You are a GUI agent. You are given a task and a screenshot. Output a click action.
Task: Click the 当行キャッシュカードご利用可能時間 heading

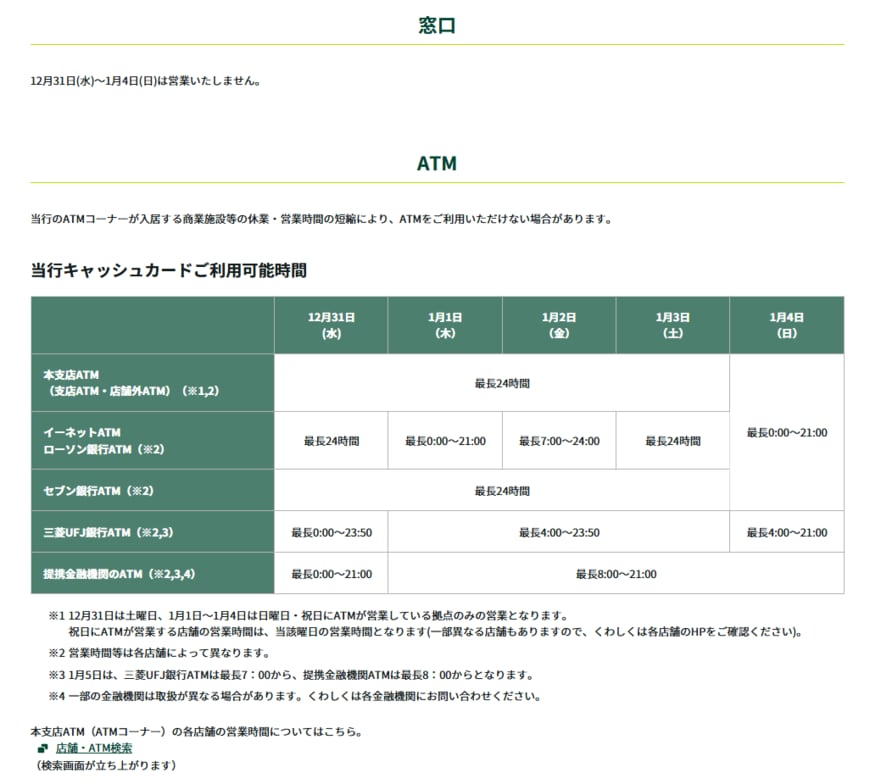168,268
